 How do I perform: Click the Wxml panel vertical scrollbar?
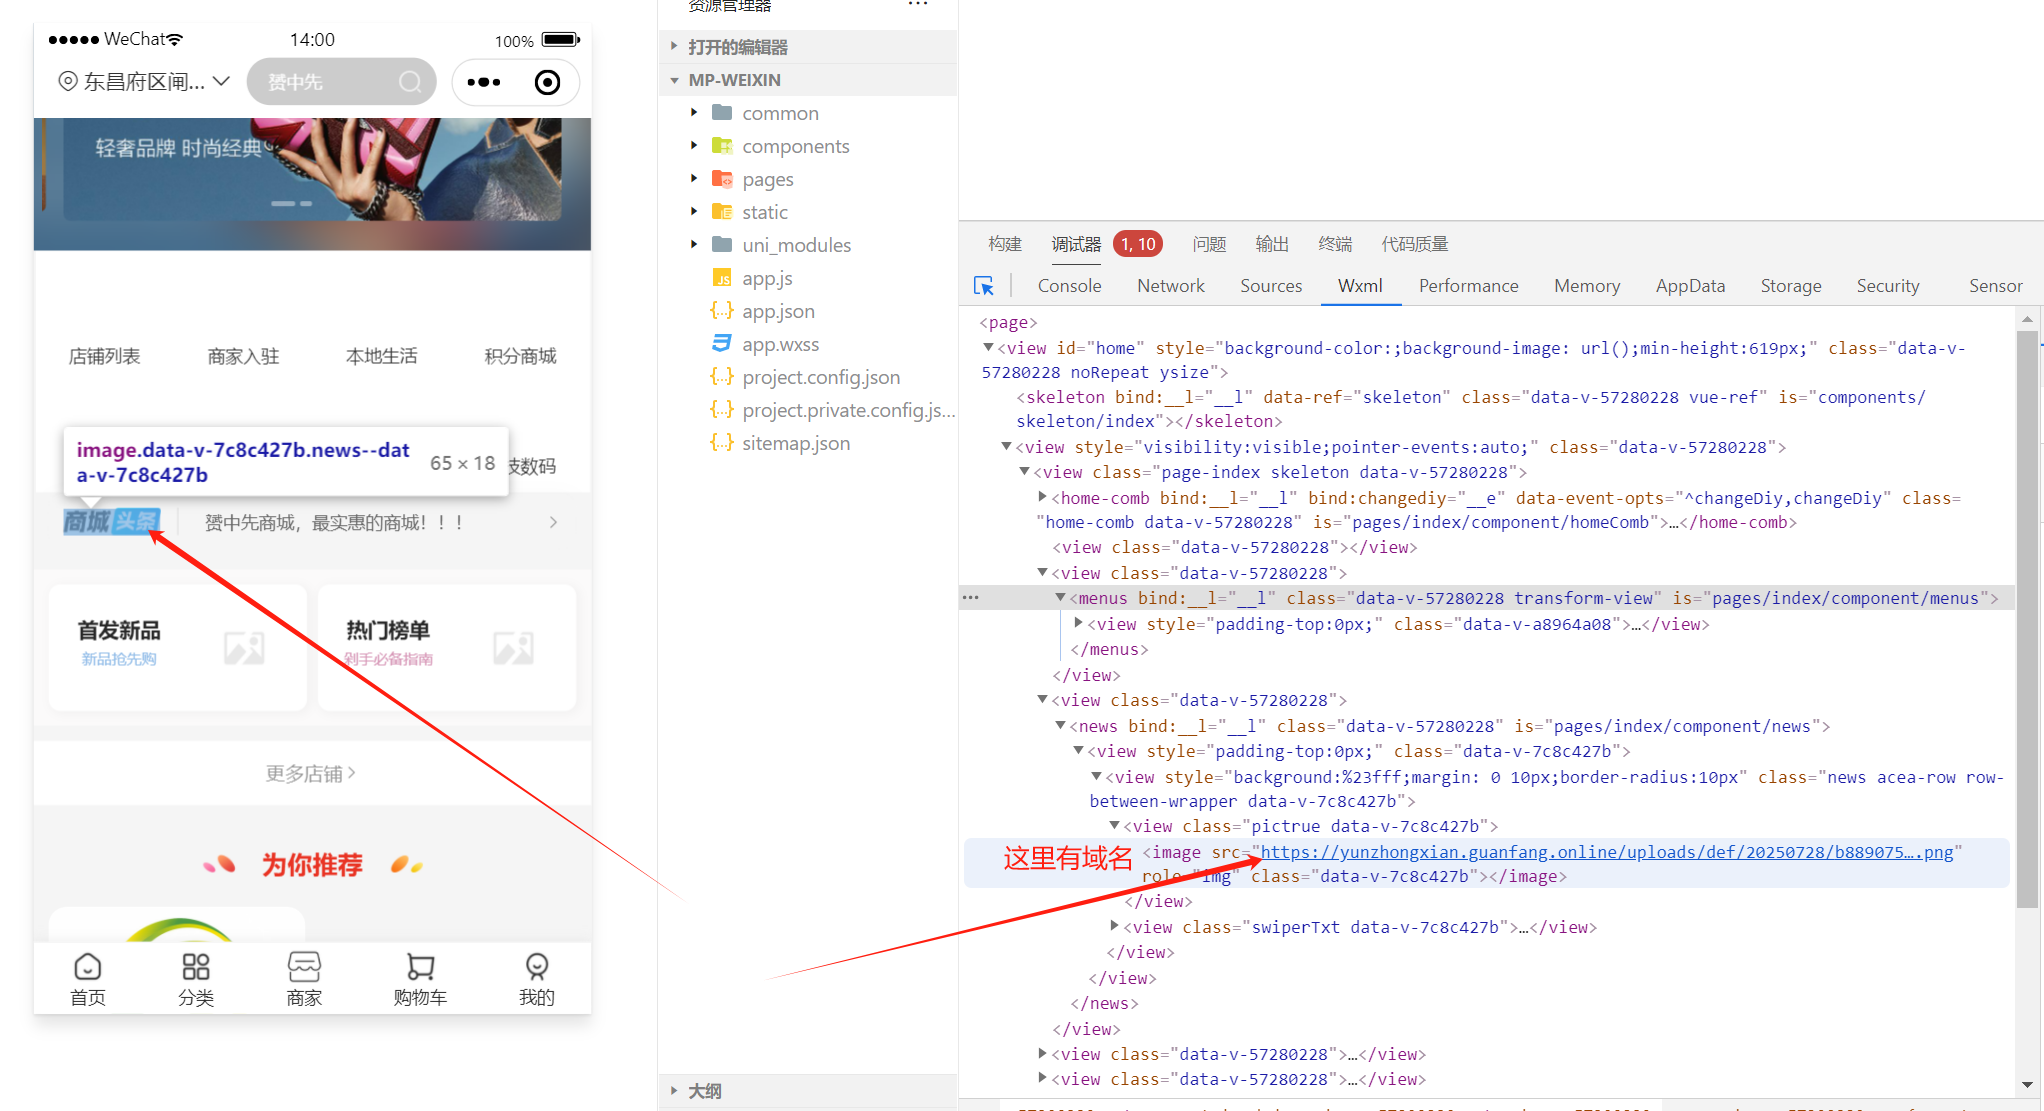pos(2027,620)
